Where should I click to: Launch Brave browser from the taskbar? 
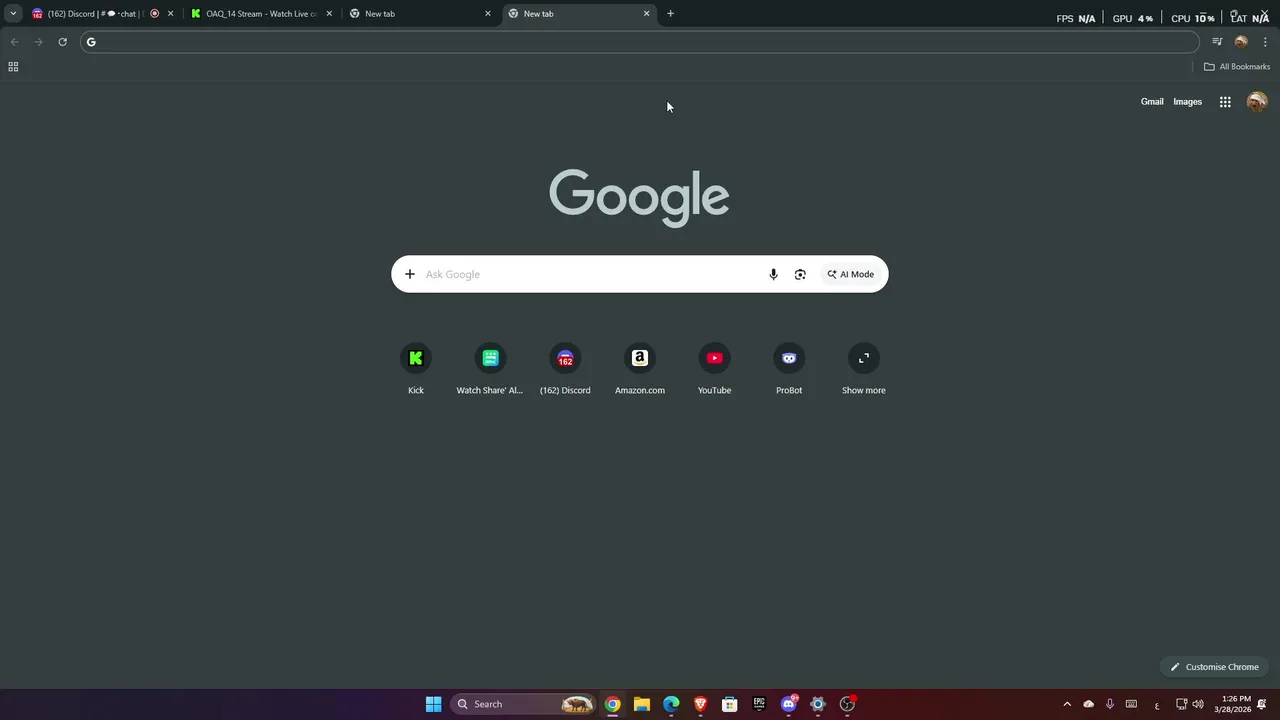700,704
